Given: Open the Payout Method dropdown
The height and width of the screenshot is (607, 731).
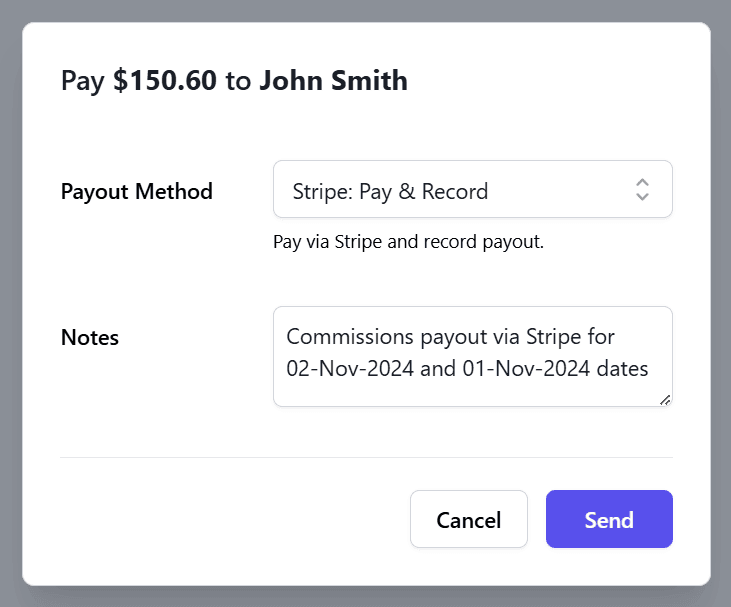Looking at the screenshot, I should tap(473, 189).
